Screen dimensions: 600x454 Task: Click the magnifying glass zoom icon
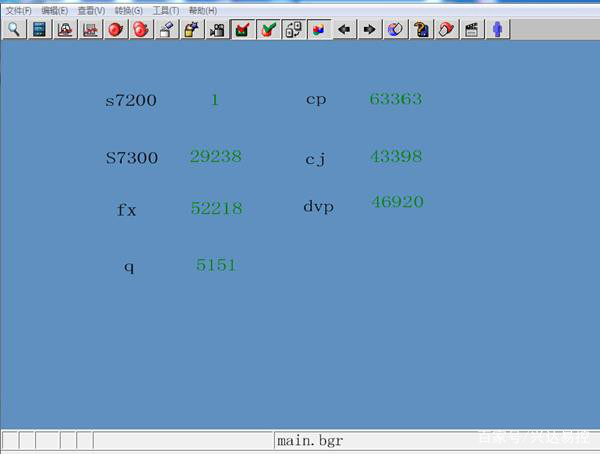(x=14, y=29)
